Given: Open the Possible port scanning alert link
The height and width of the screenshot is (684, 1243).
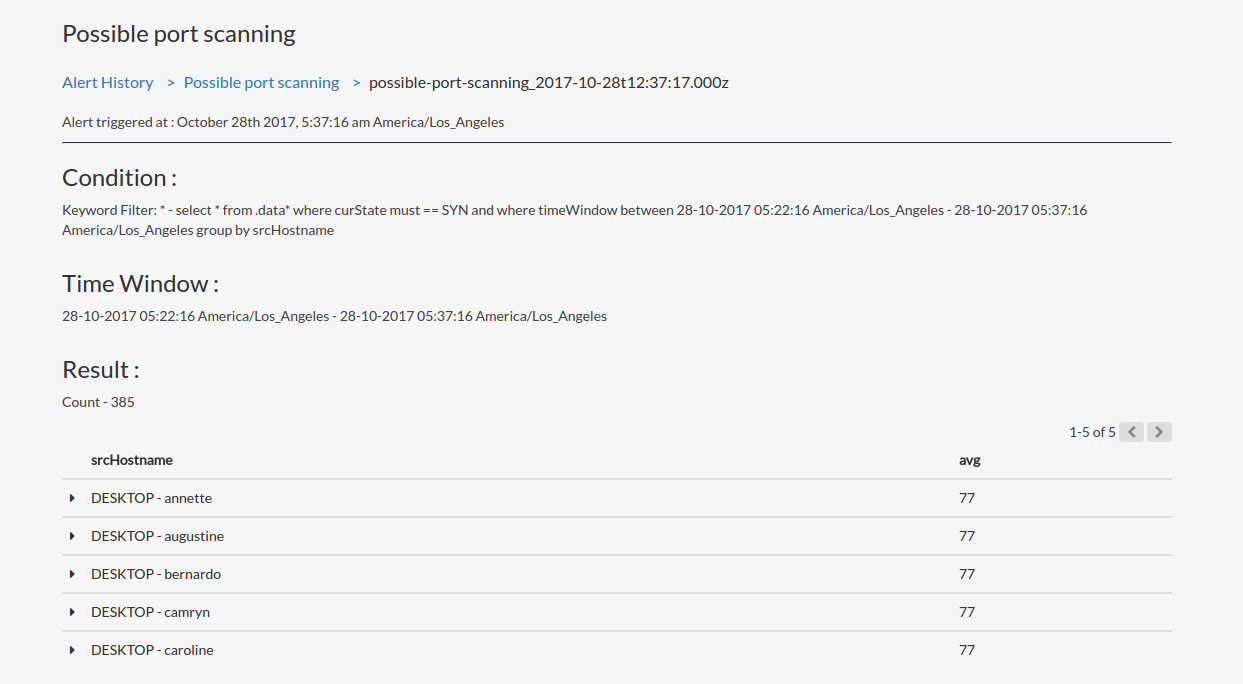Looking at the screenshot, I should [261, 82].
